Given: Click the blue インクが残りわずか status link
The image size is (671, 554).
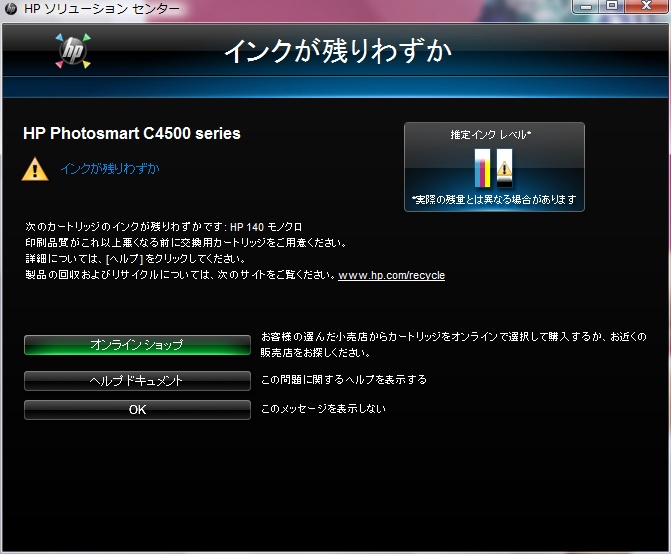Looking at the screenshot, I should click(110, 169).
